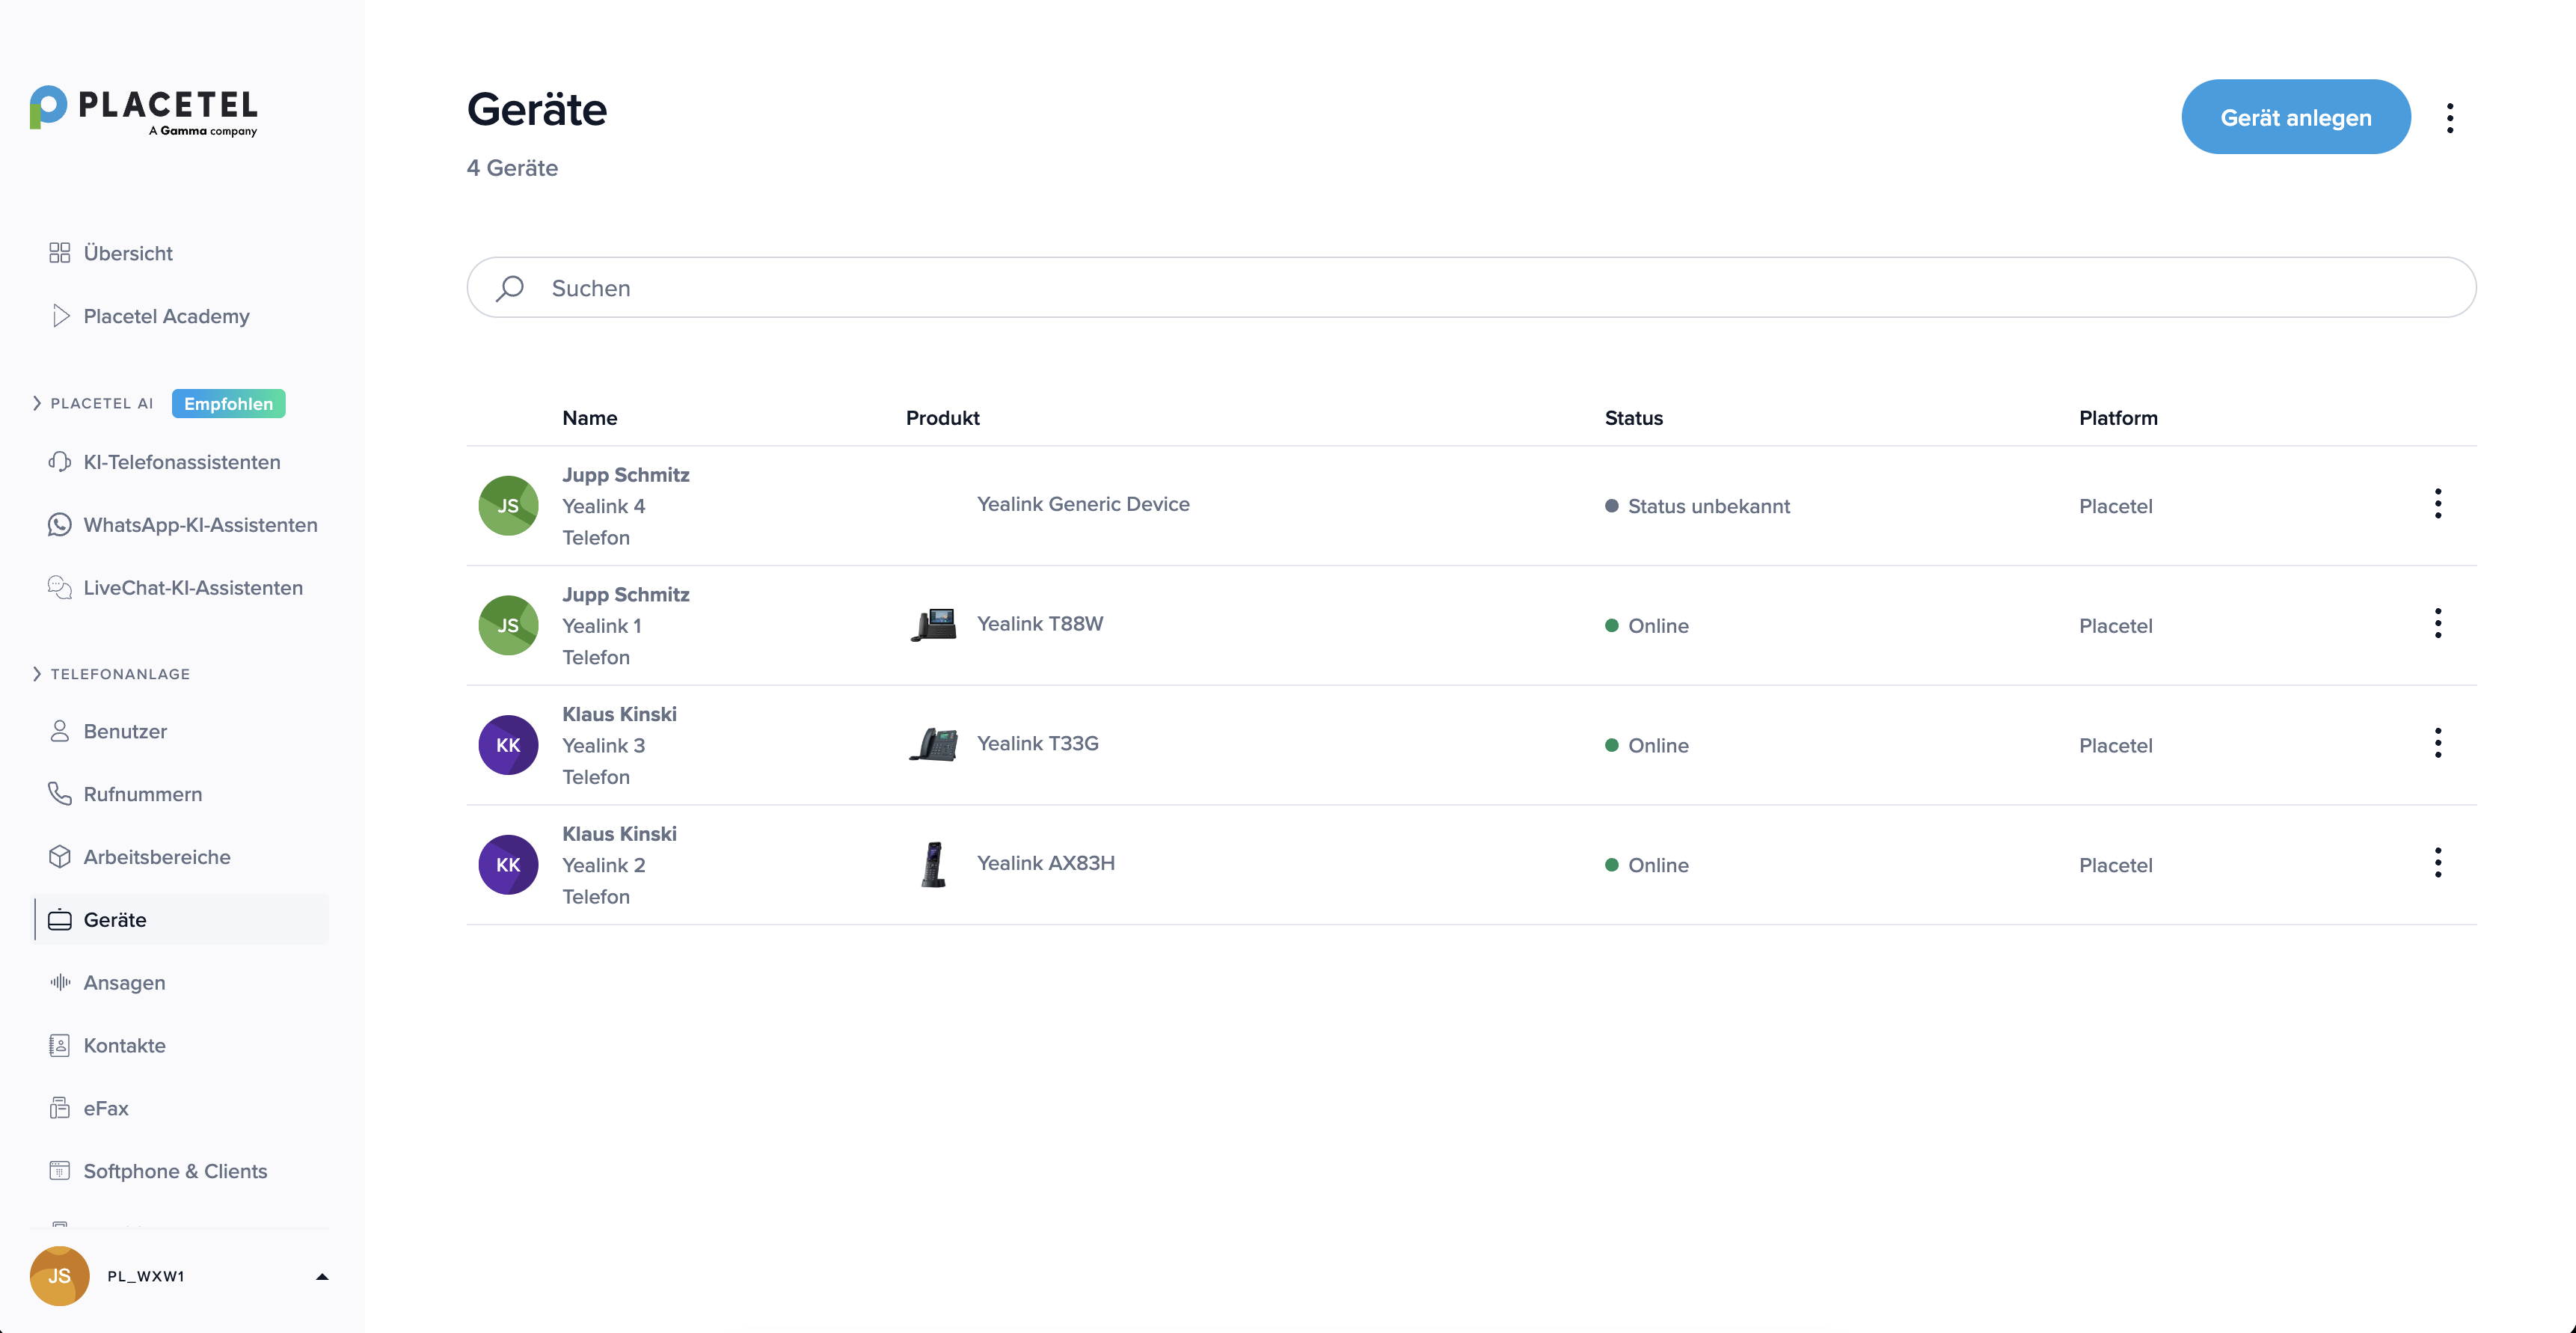Click the Placetel Academy play icon
The image size is (2576, 1333).
60,316
